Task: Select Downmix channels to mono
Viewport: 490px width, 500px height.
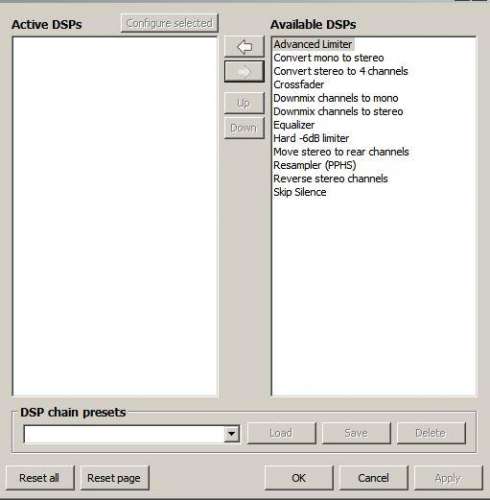Action: (x=336, y=98)
